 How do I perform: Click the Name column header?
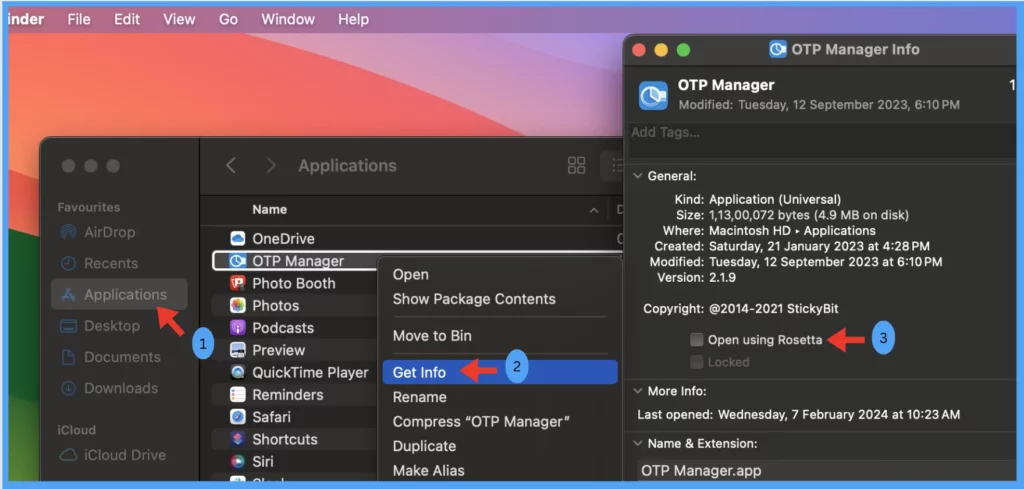(269, 210)
